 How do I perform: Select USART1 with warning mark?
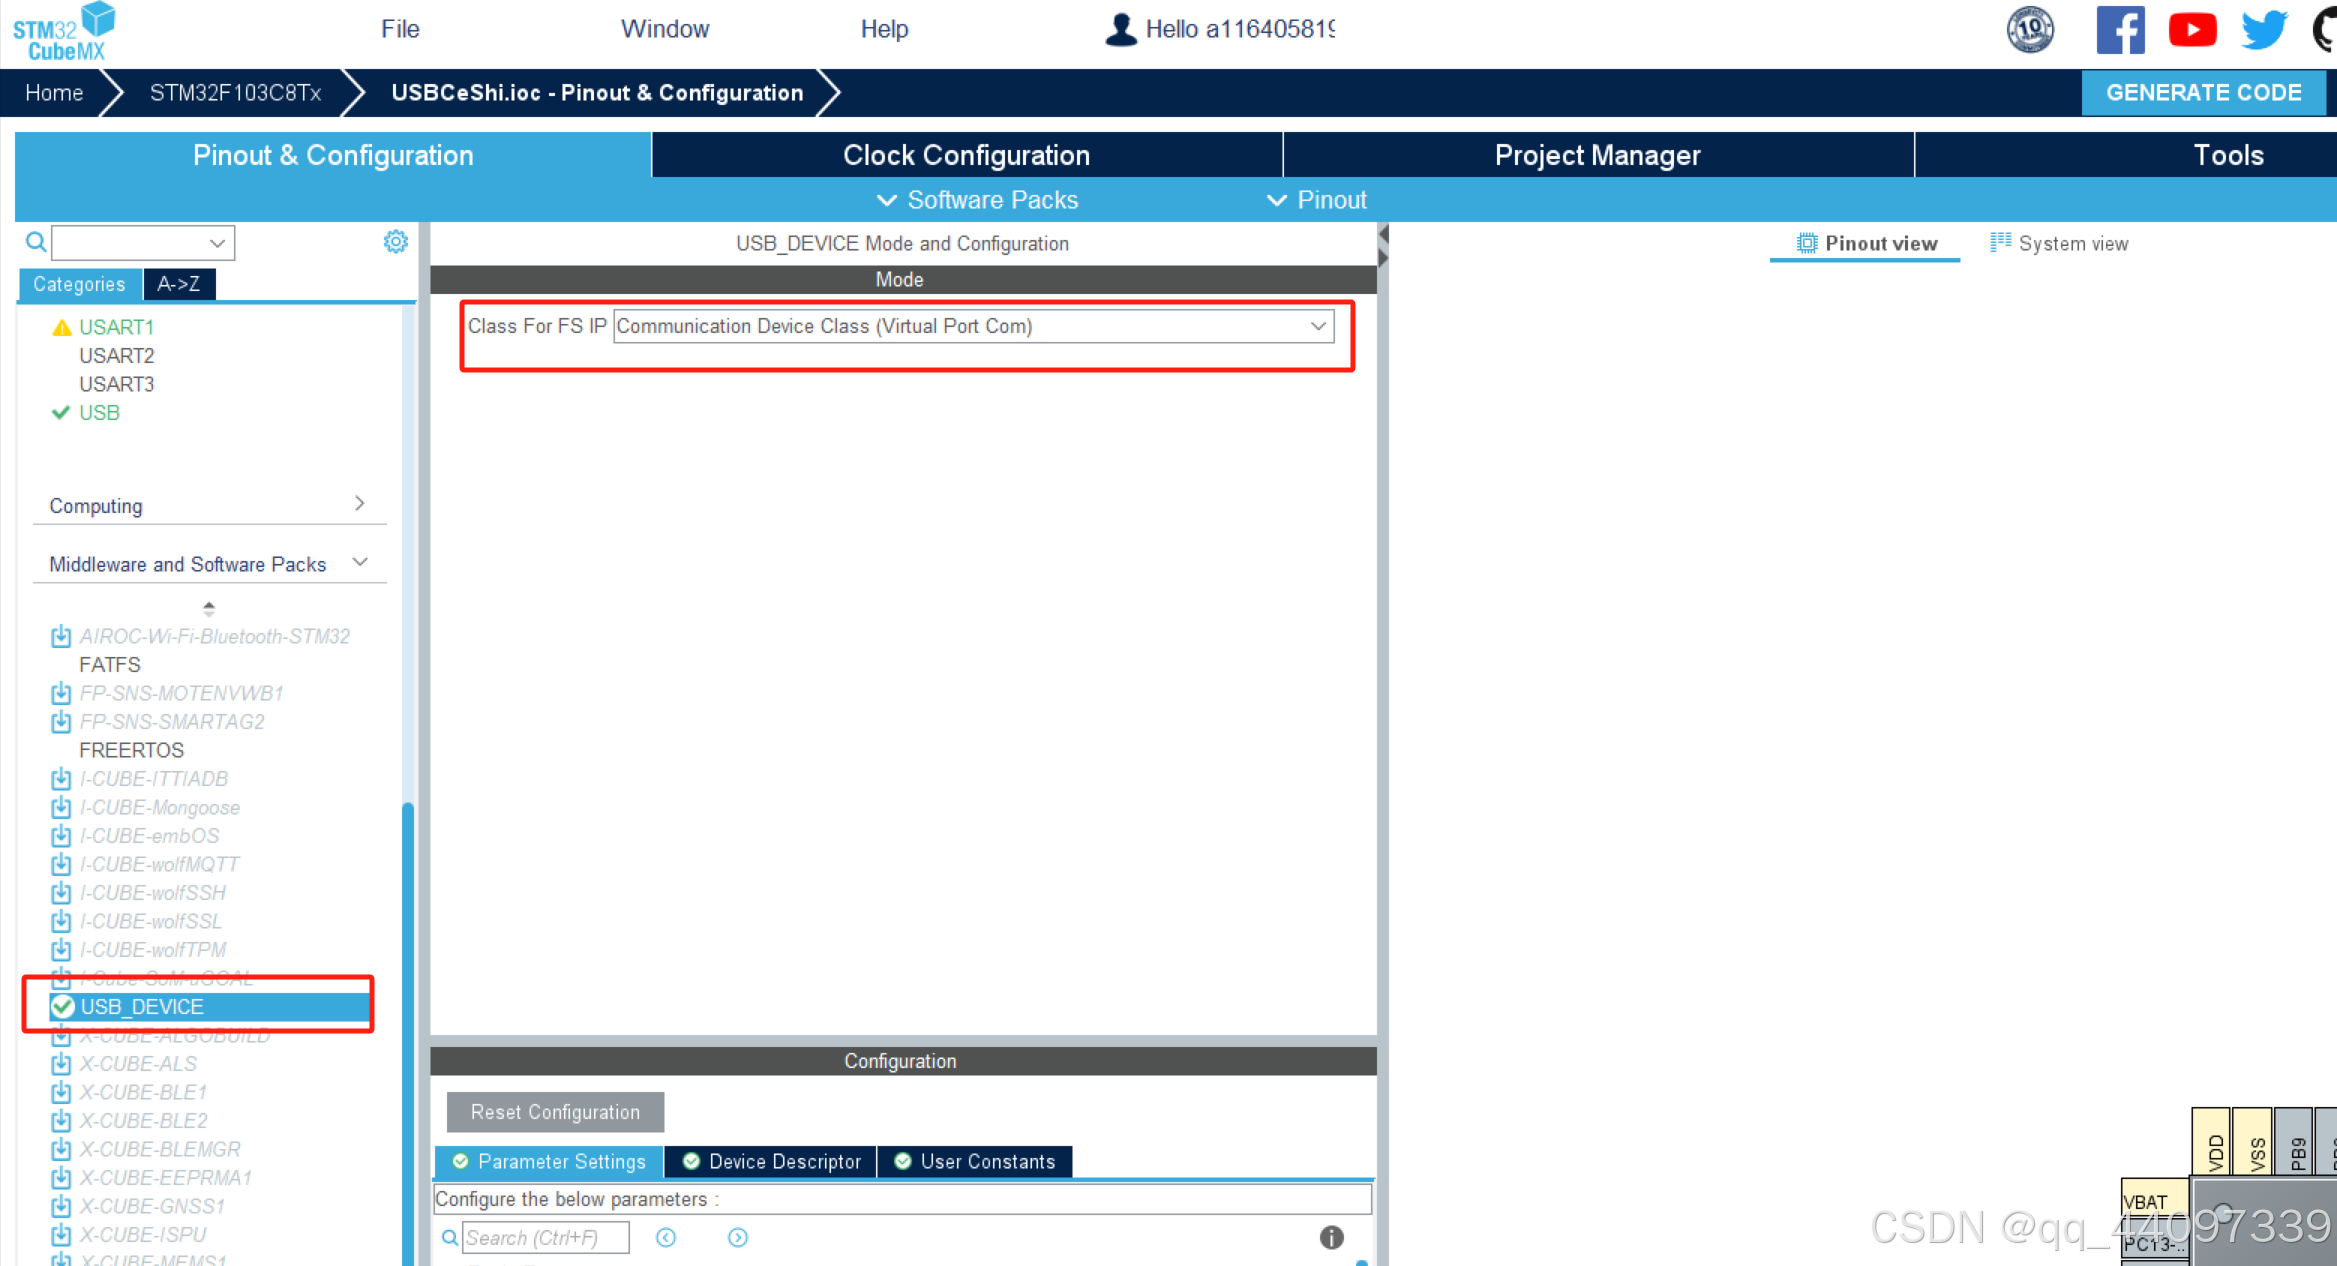coord(116,327)
